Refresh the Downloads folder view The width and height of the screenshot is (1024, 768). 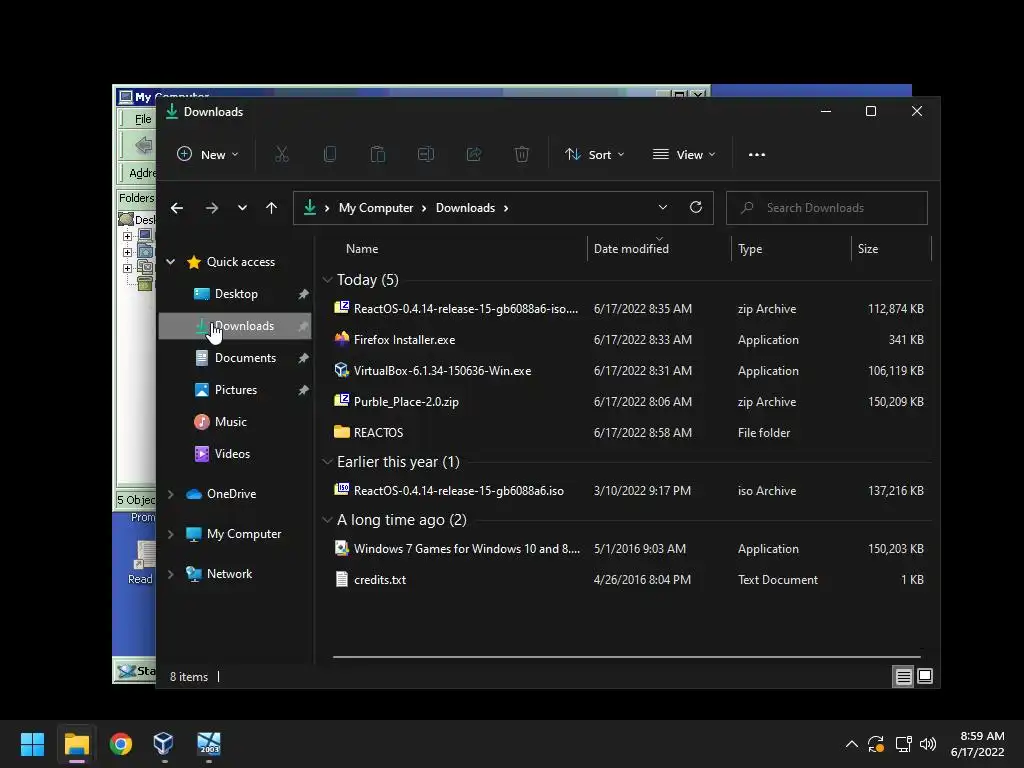(696, 208)
